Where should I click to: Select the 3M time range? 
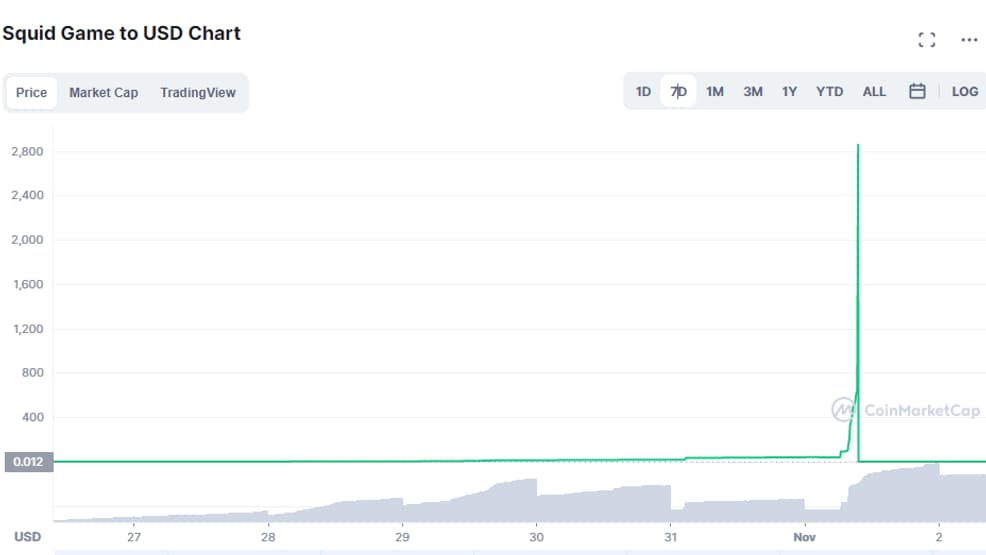(x=753, y=92)
